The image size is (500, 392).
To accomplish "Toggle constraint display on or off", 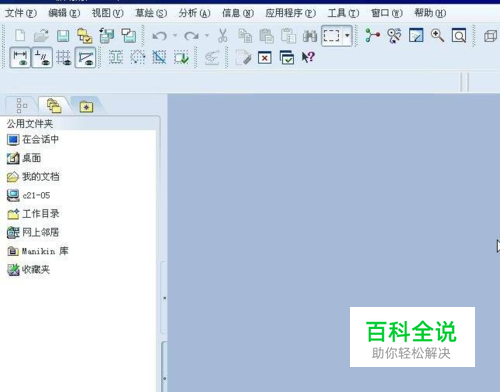I will click(42, 58).
